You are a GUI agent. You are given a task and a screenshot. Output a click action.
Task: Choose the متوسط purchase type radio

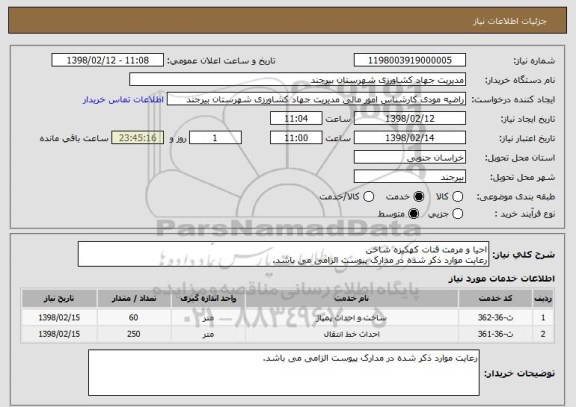point(414,214)
